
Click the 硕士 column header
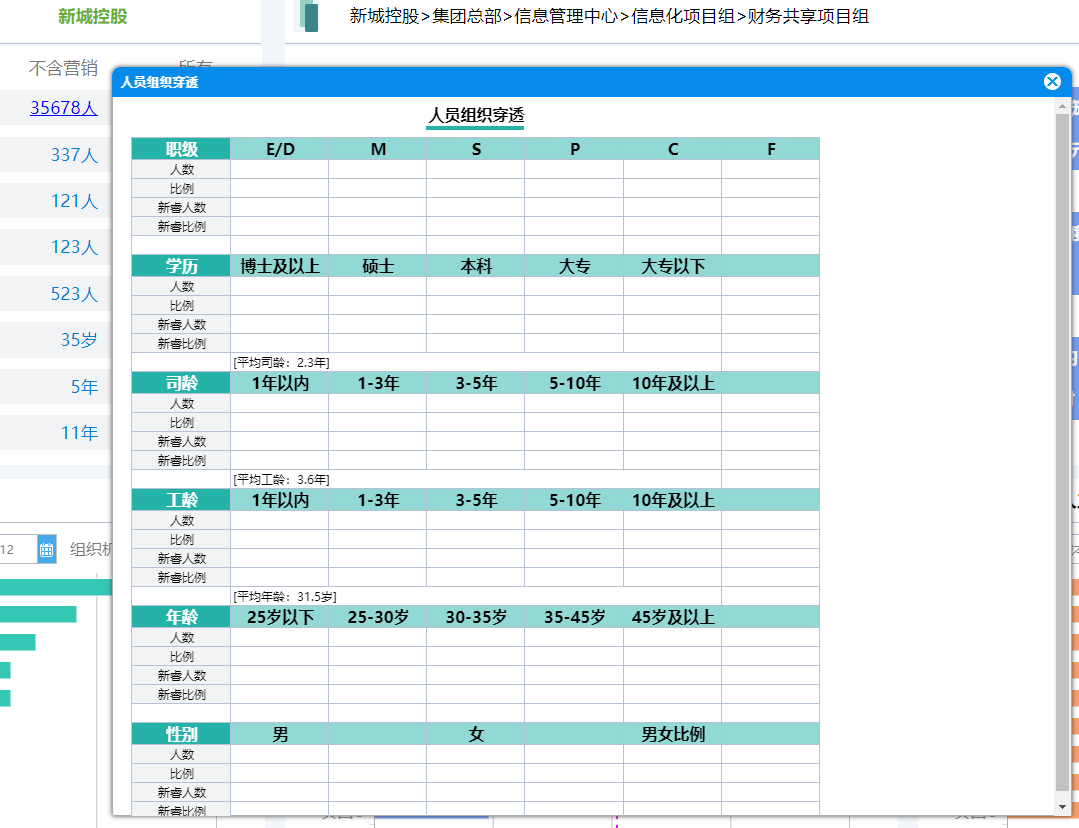pos(378,266)
